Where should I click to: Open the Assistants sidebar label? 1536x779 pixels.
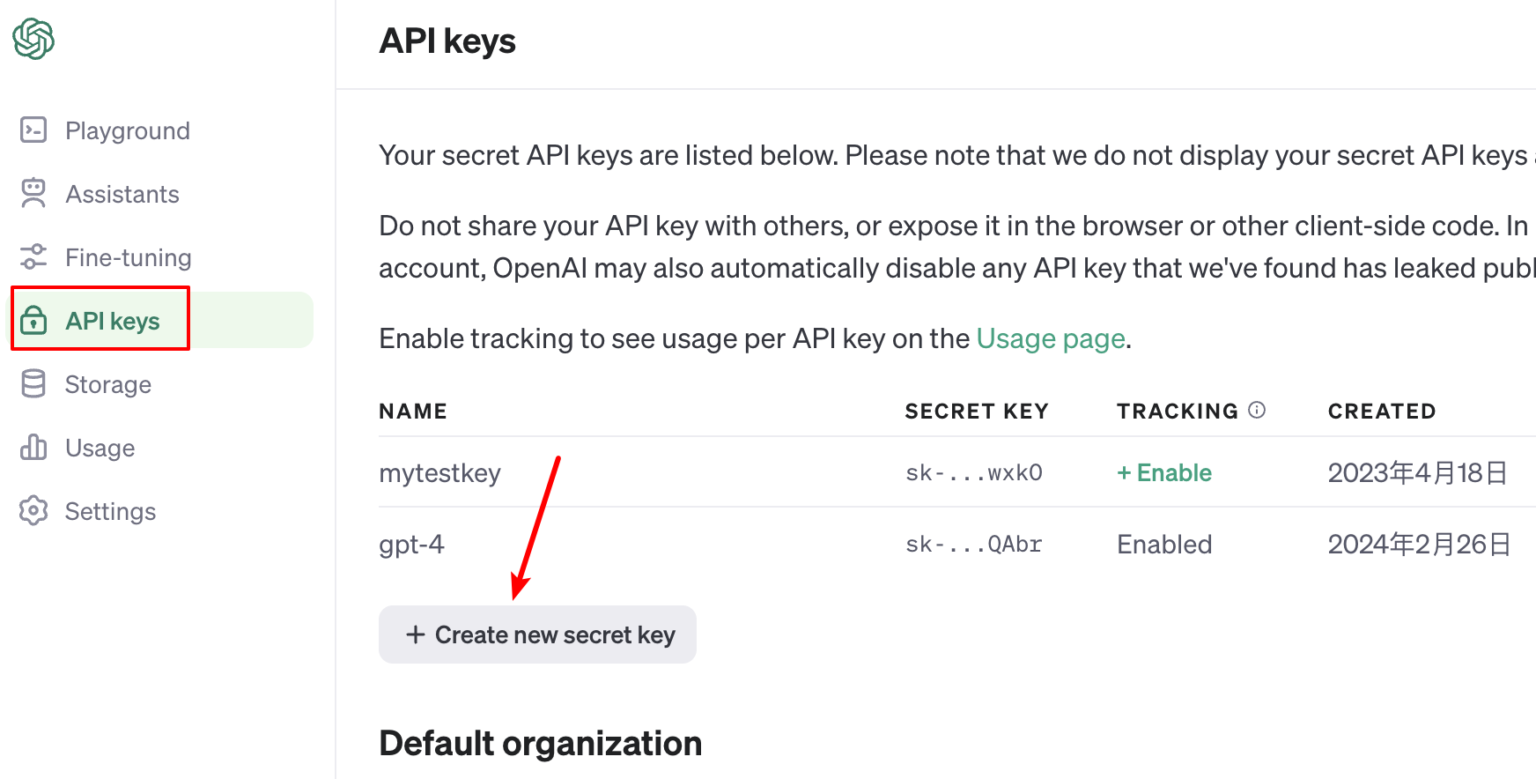click(122, 194)
